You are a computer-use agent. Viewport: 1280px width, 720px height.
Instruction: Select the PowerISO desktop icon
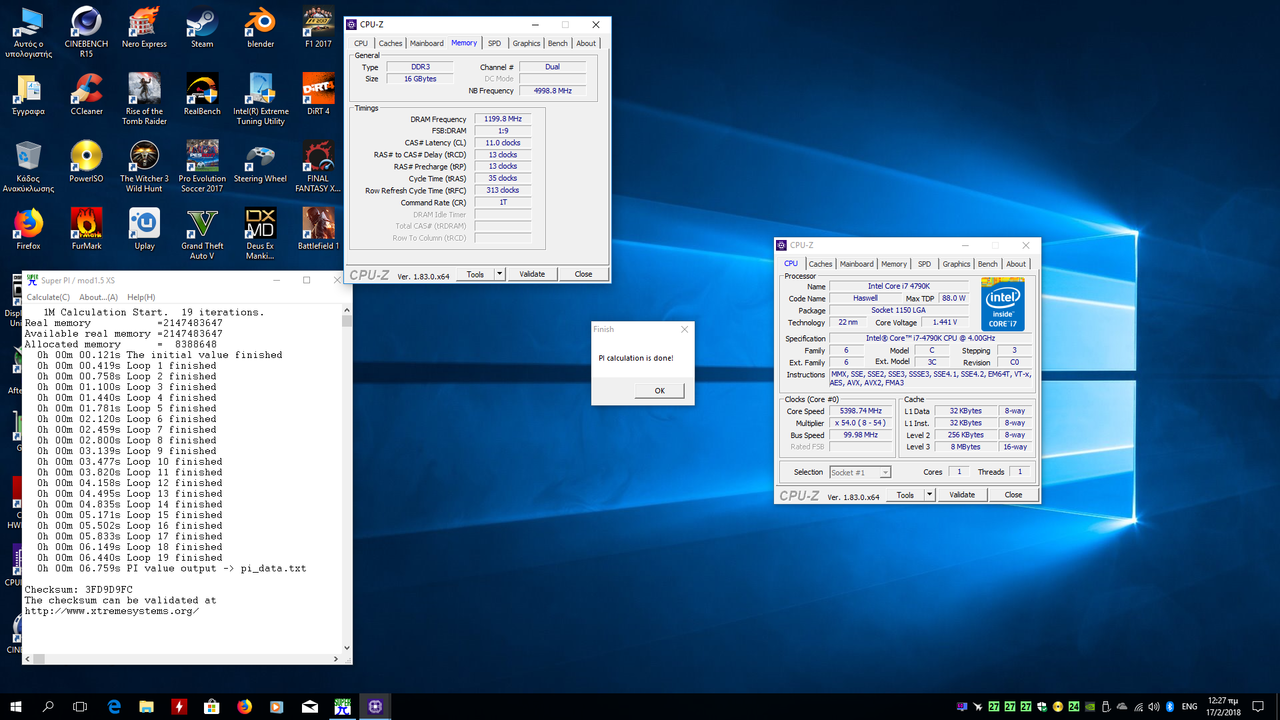point(86,162)
